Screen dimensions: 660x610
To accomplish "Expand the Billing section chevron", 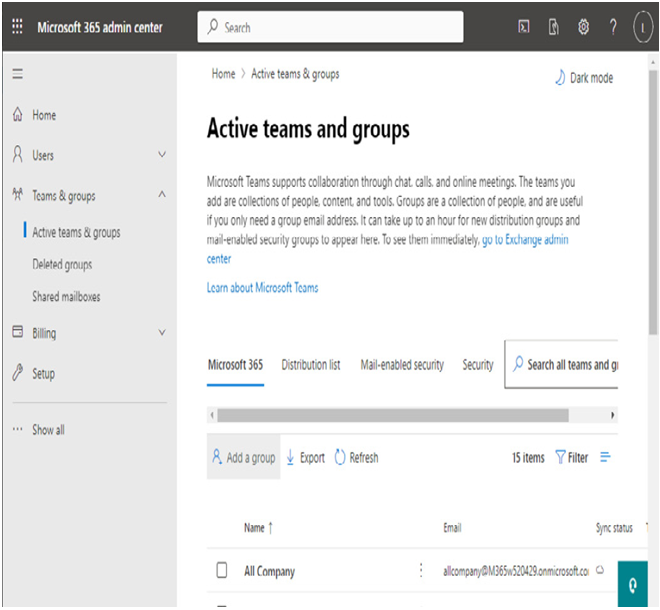I will point(162,333).
